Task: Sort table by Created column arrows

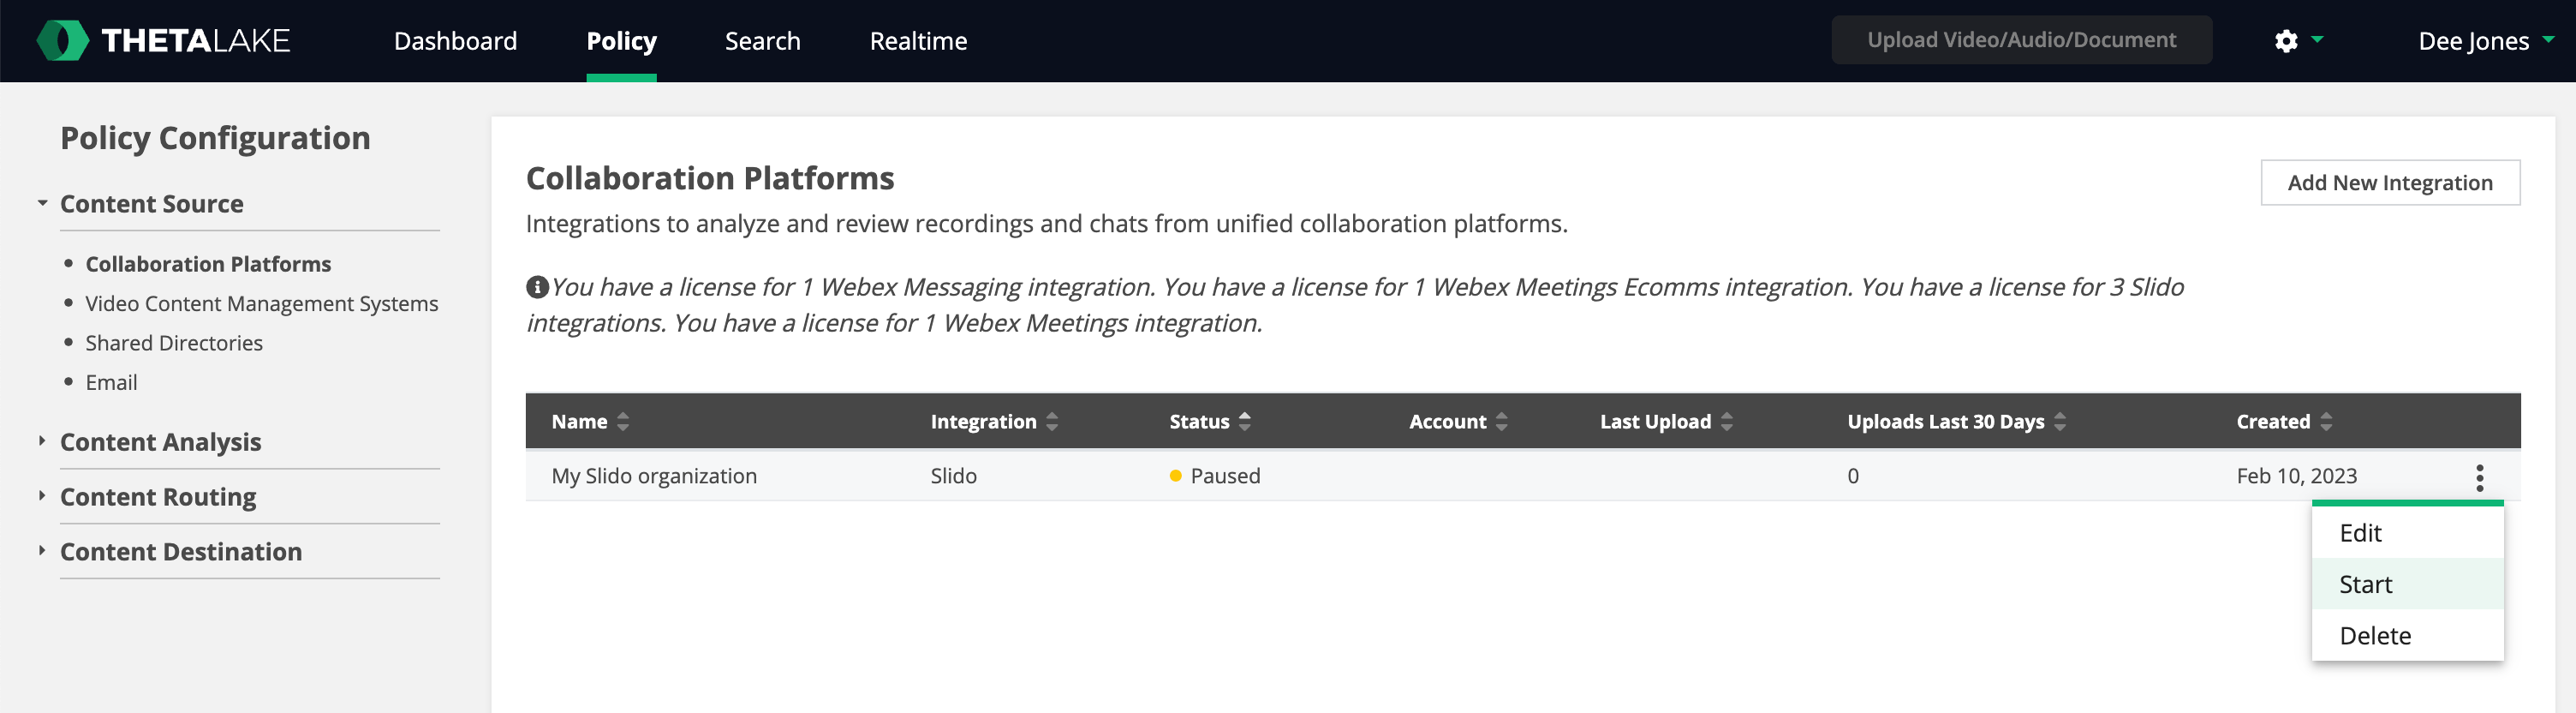Action: pyautogui.click(x=2325, y=422)
